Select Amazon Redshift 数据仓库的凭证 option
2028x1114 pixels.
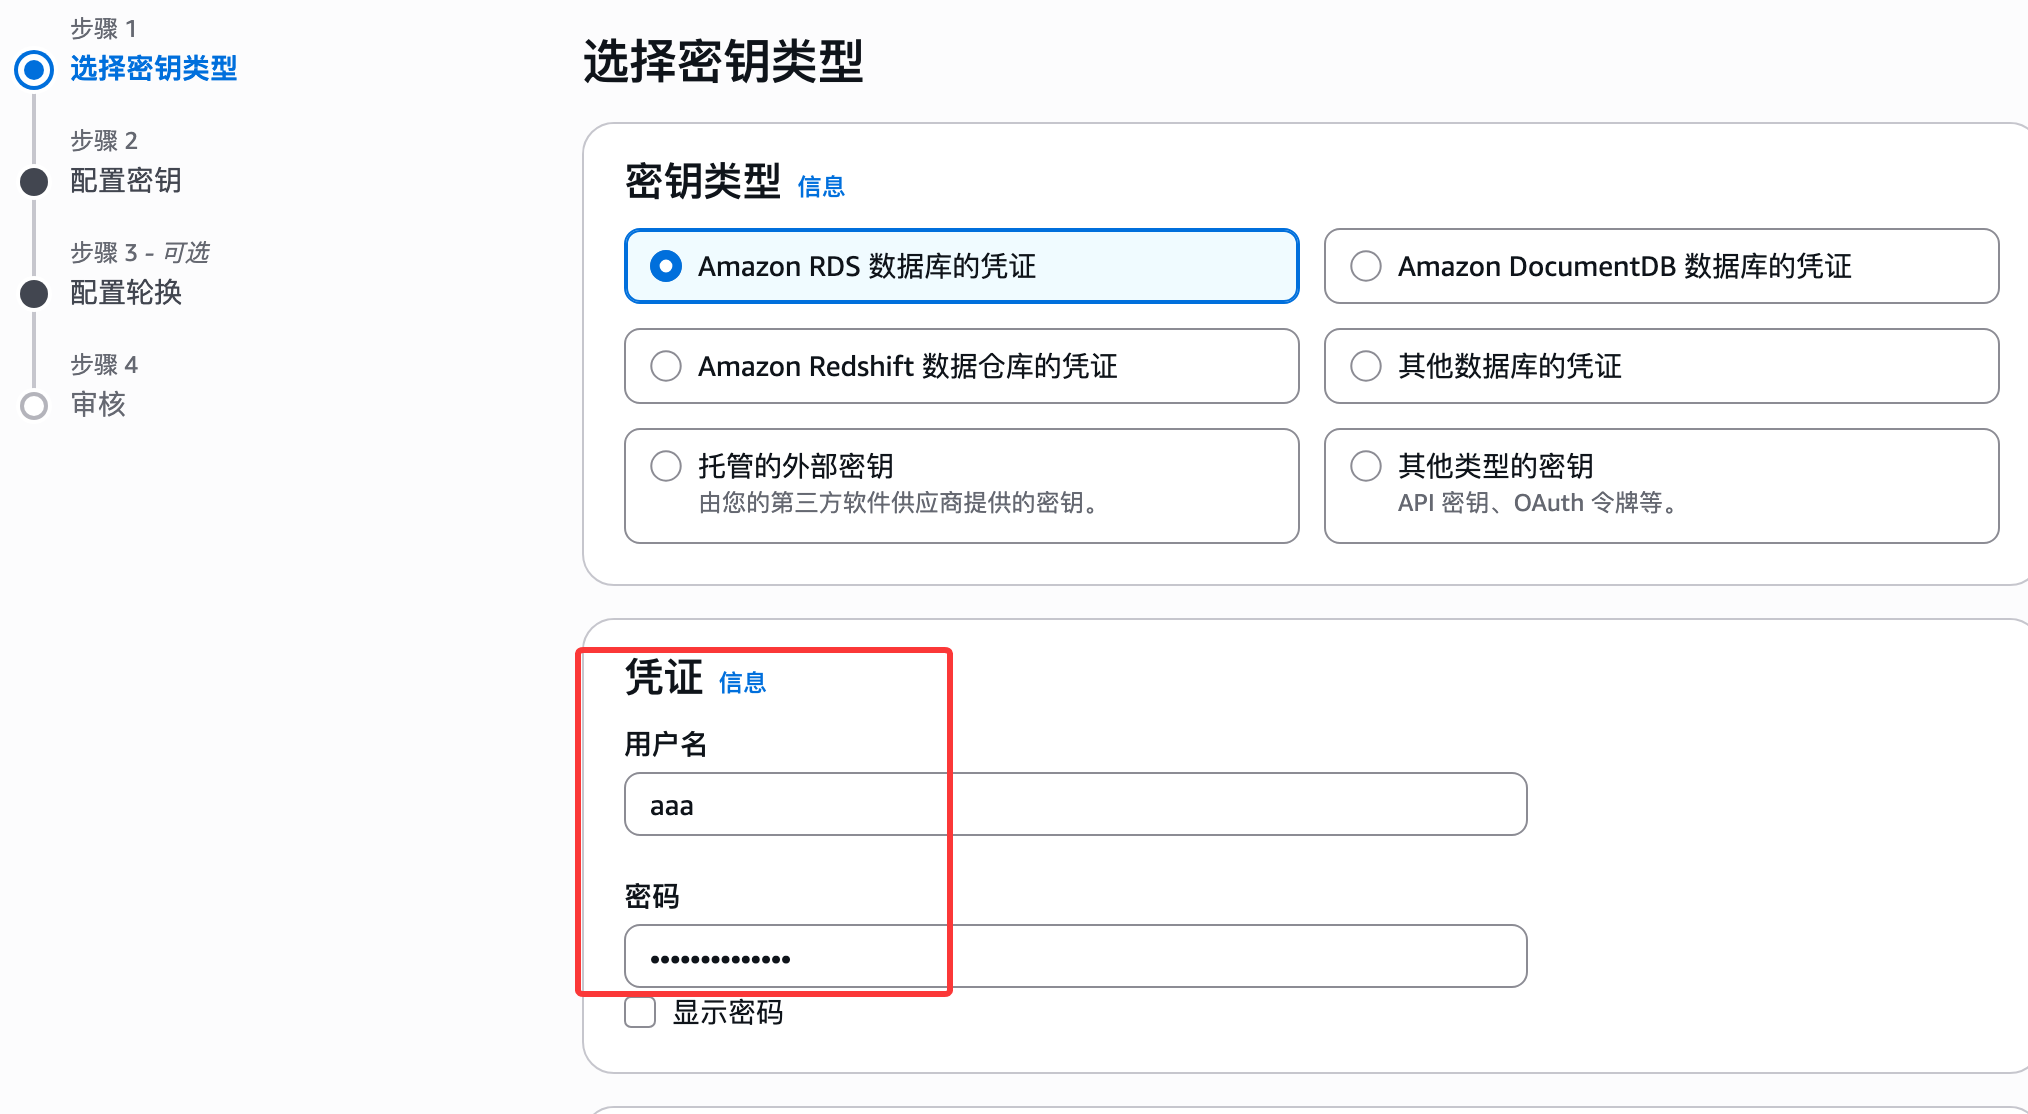click(666, 366)
